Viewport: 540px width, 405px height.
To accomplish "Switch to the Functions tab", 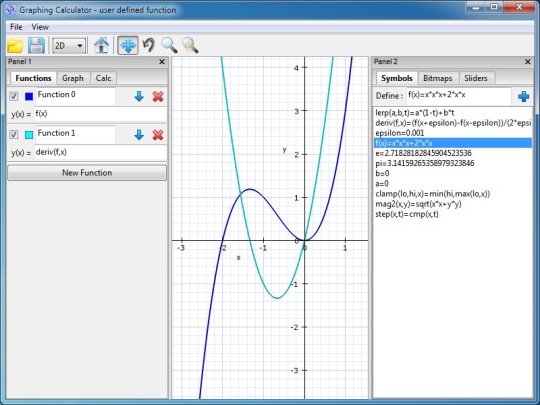I will [x=33, y=78].
